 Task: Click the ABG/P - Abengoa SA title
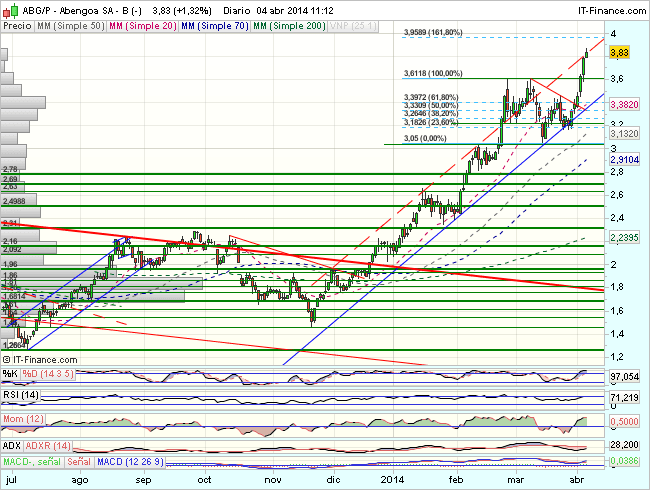(82, 11)
